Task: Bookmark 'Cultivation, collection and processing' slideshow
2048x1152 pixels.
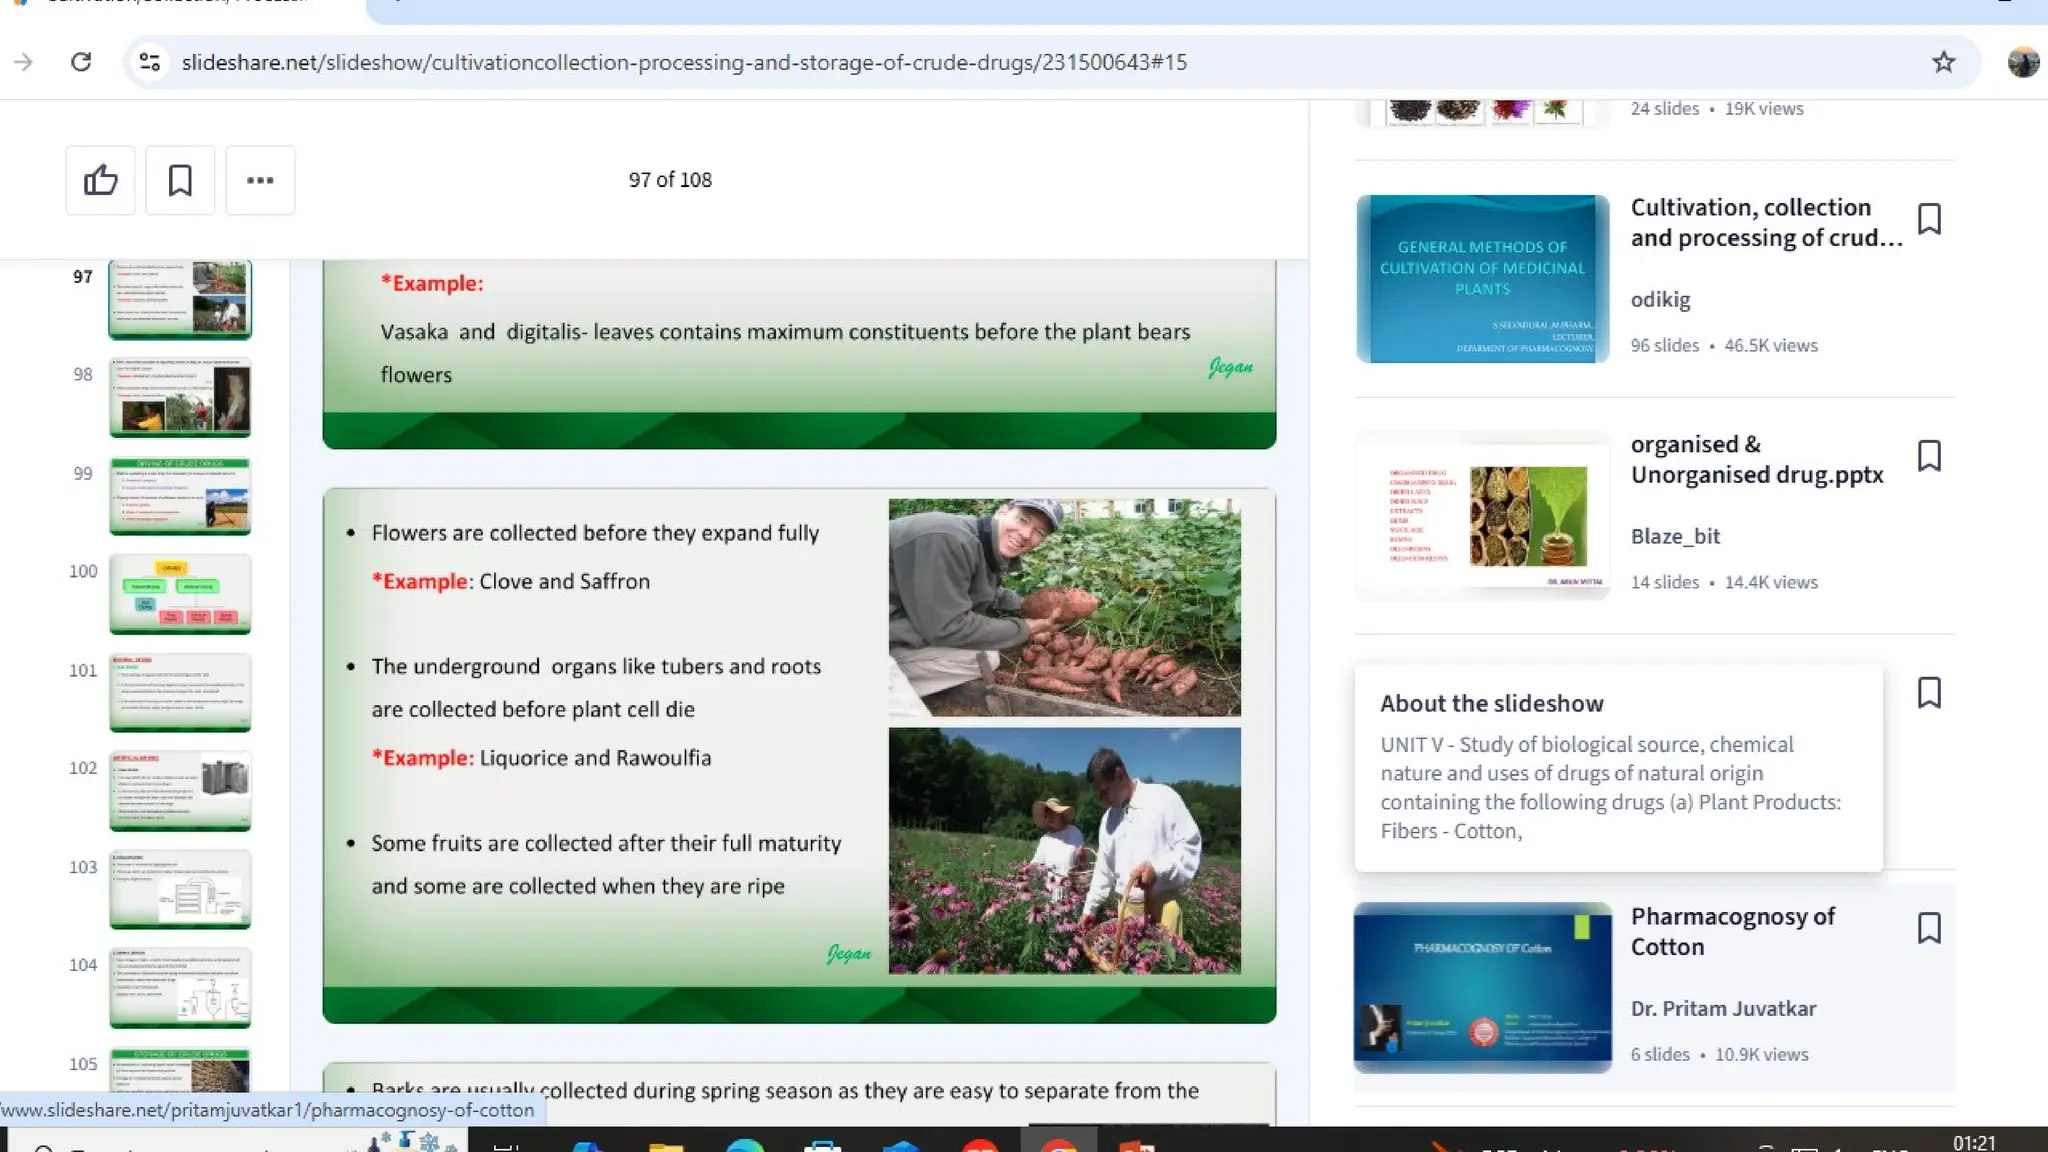Action: [x=1929, y=219]
